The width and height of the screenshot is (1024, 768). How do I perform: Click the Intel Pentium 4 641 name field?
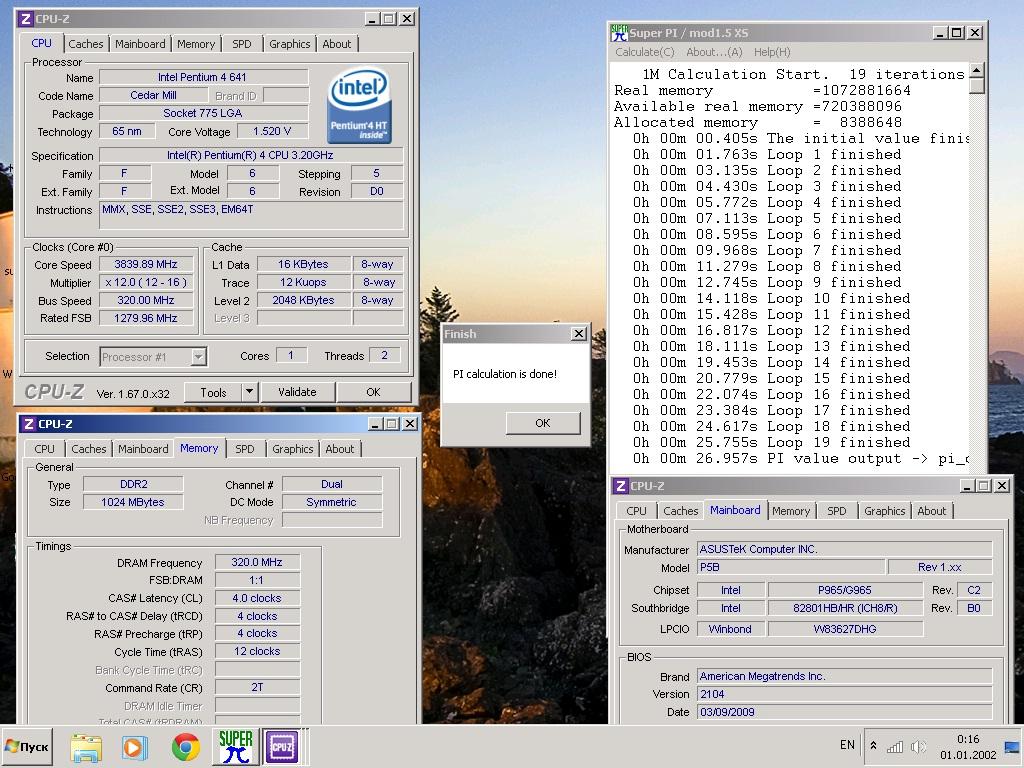(x=202, y=77)
